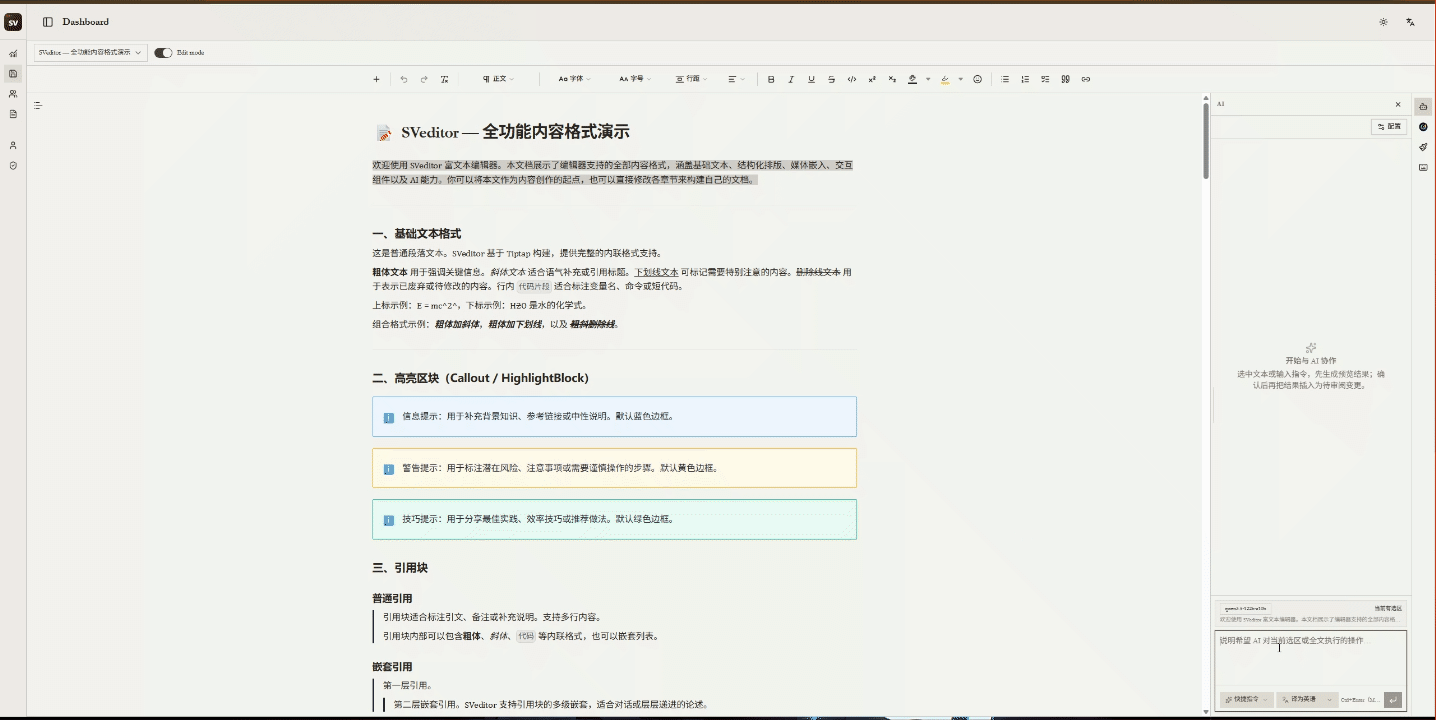Open the 字体 font family dropdown
The image size is (1436, 720).
(x=574, y=79)
